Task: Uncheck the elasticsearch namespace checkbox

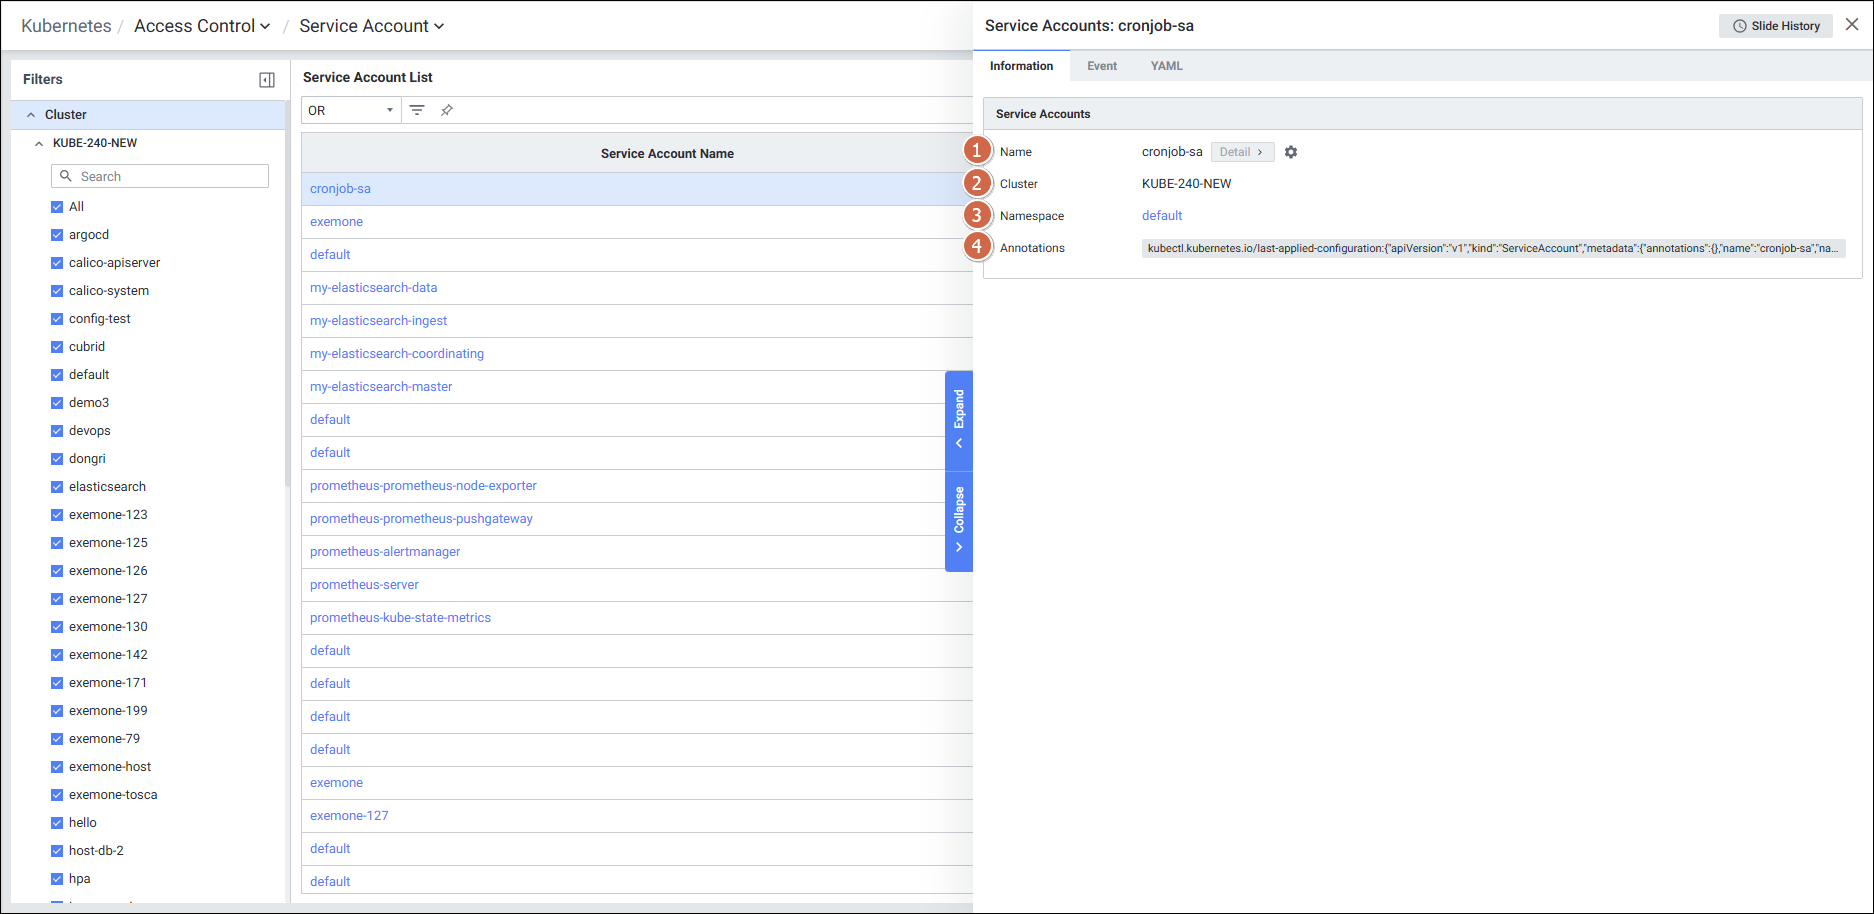Action: tap(57, 487)
